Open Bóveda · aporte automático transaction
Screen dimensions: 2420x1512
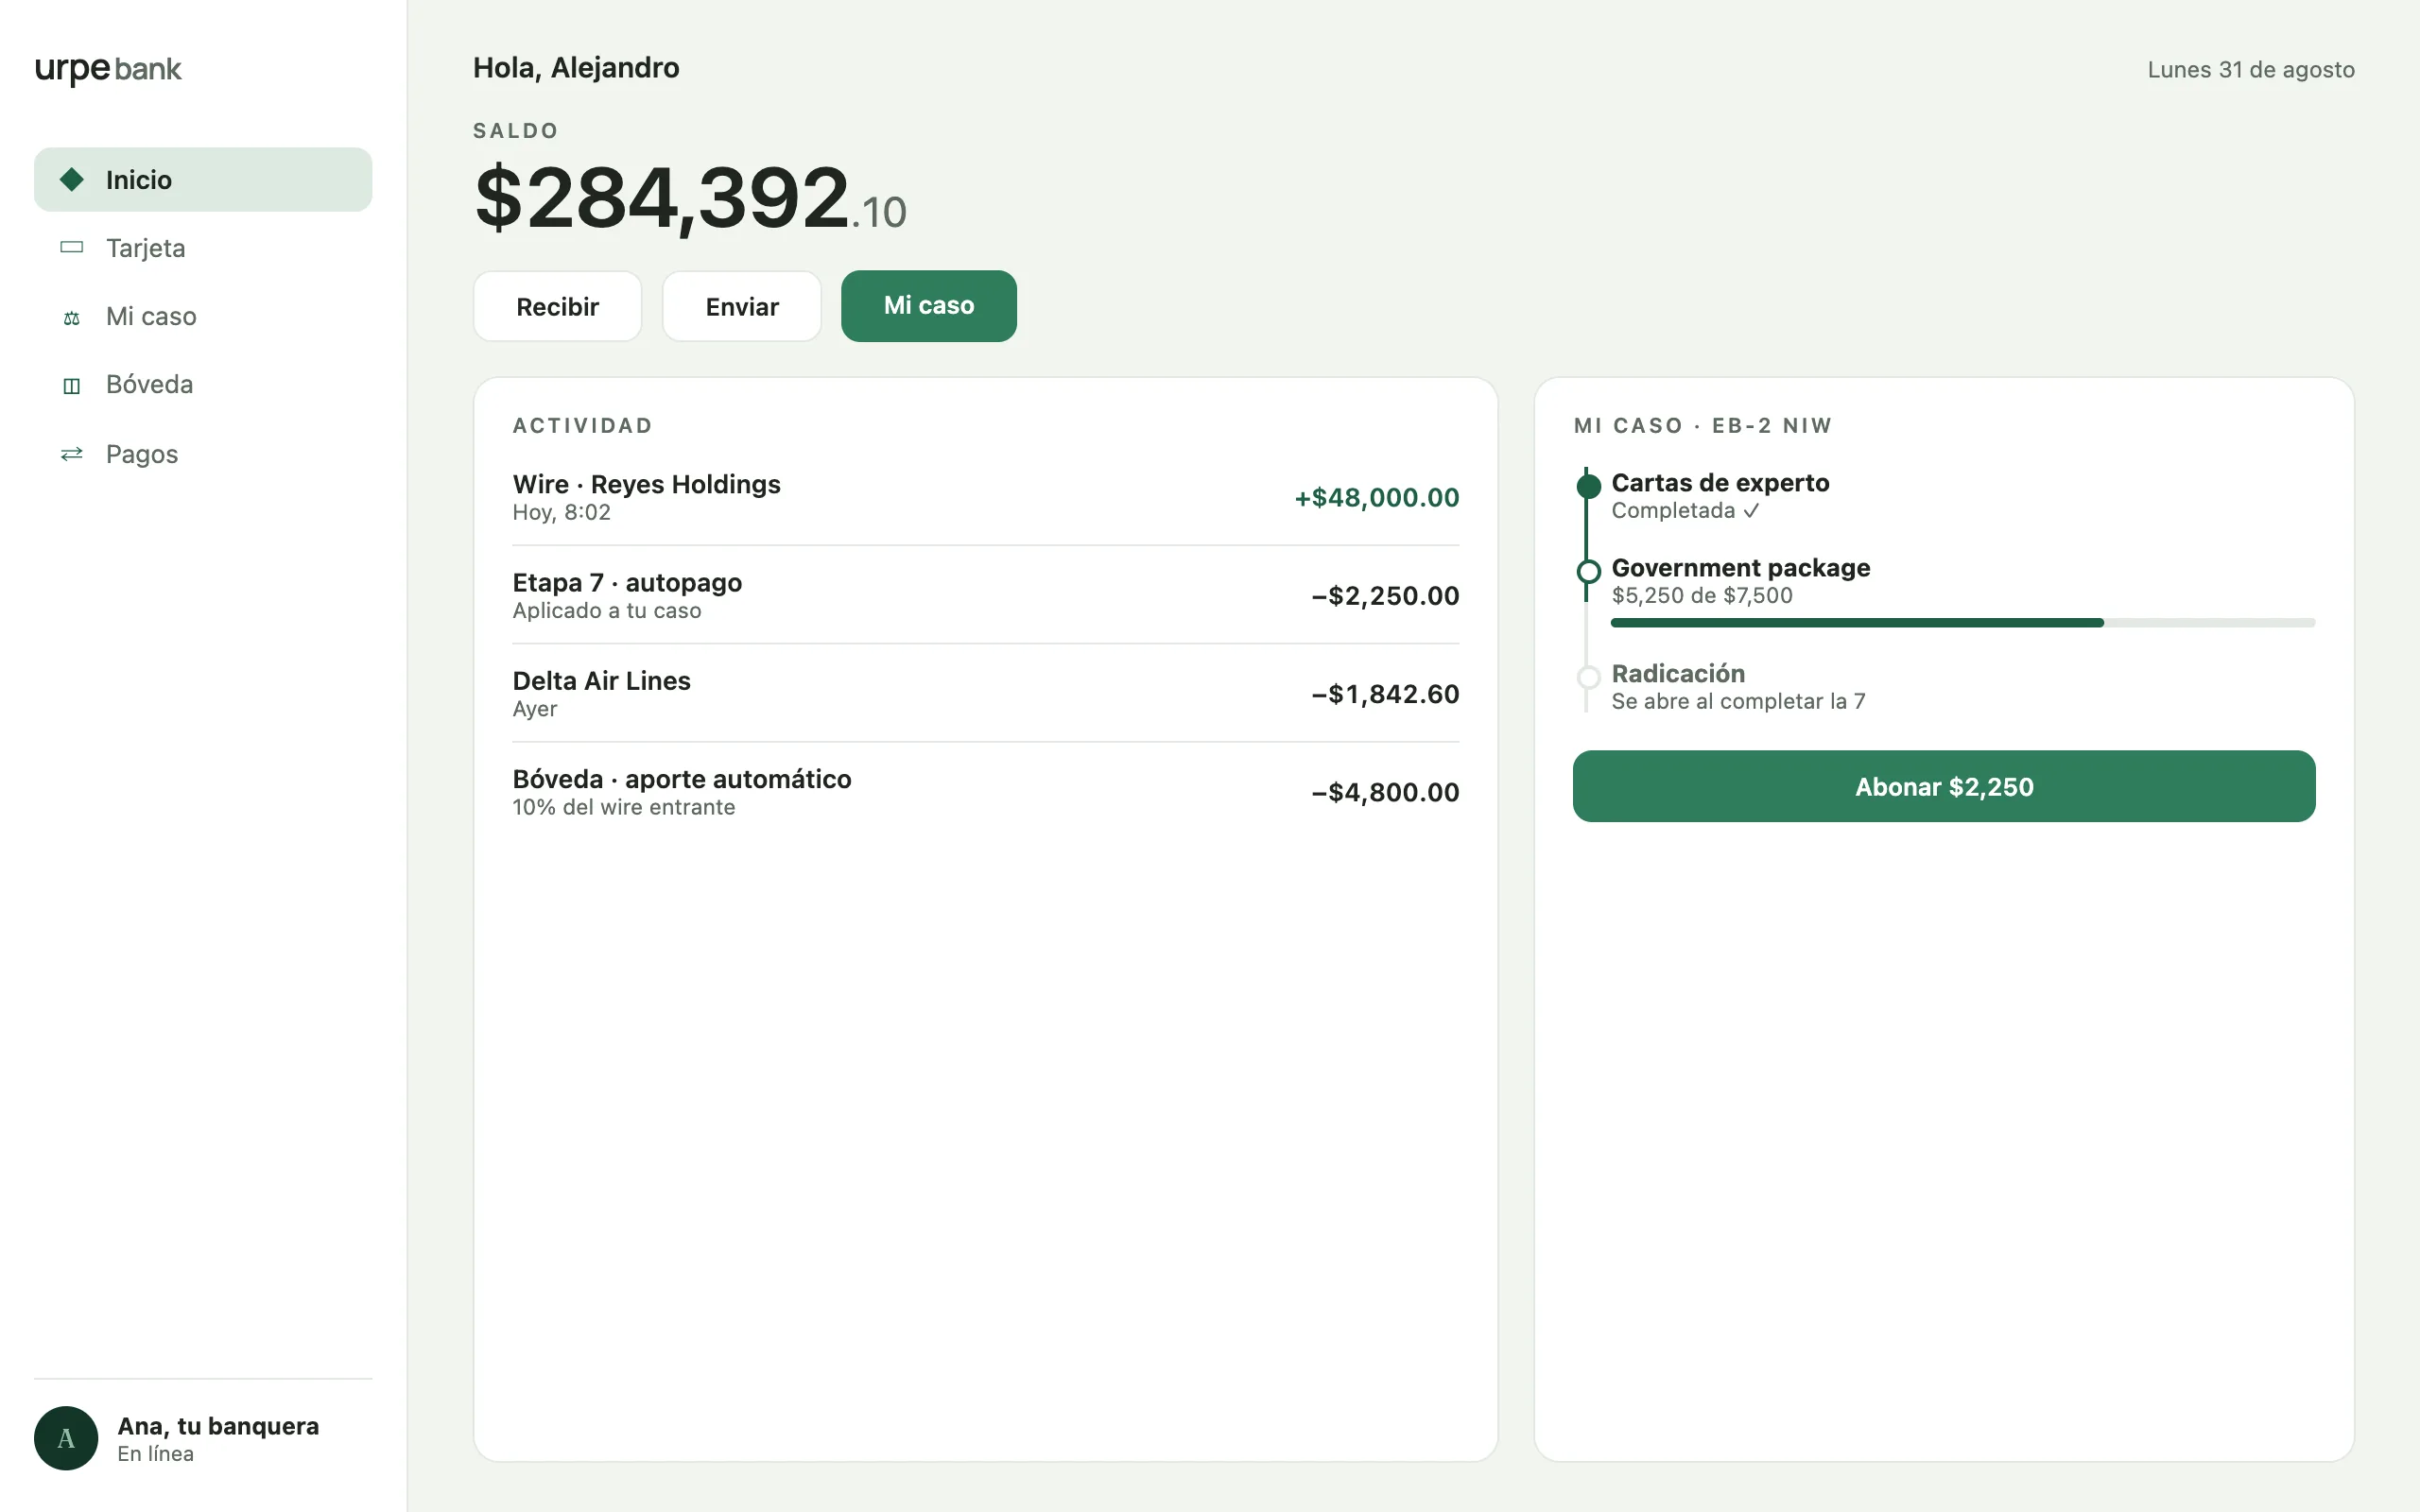[985, 791]
